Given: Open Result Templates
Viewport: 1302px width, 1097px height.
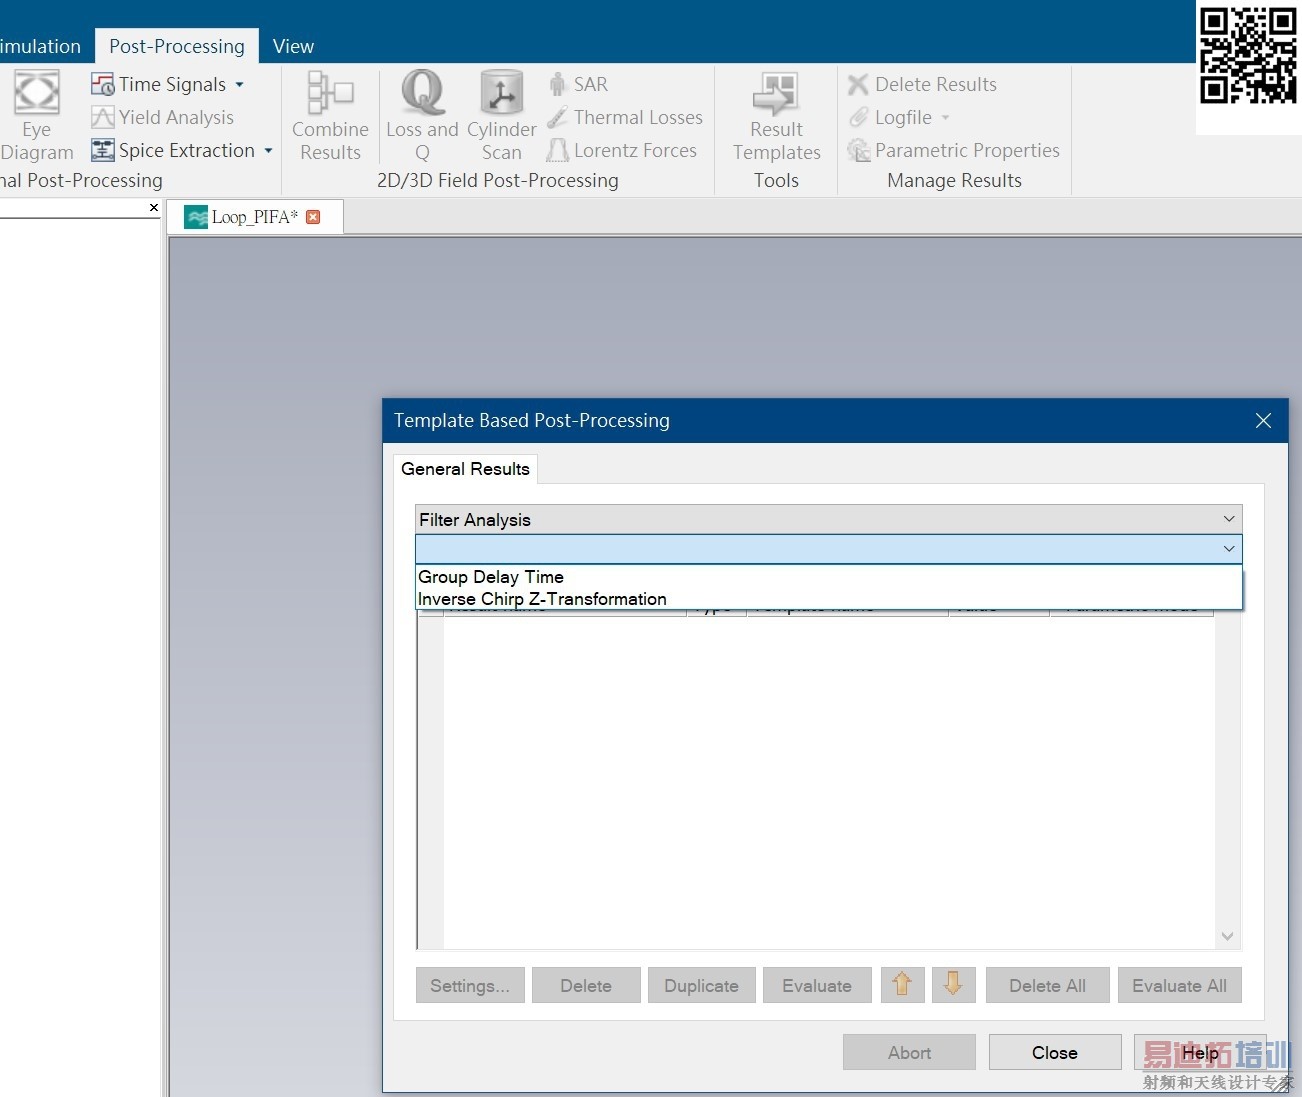Looking at the screenshot, I should (776, 116).
